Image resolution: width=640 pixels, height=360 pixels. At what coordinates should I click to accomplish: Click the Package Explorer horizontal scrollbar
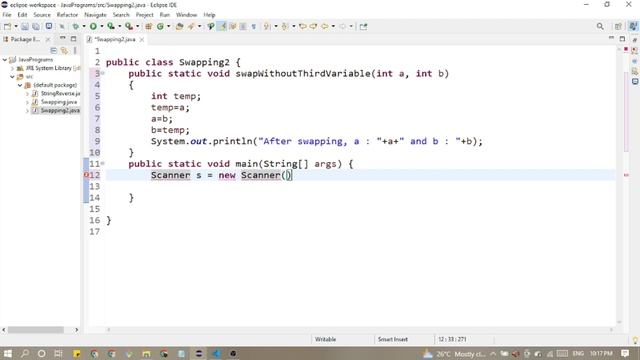click(36, 330)
